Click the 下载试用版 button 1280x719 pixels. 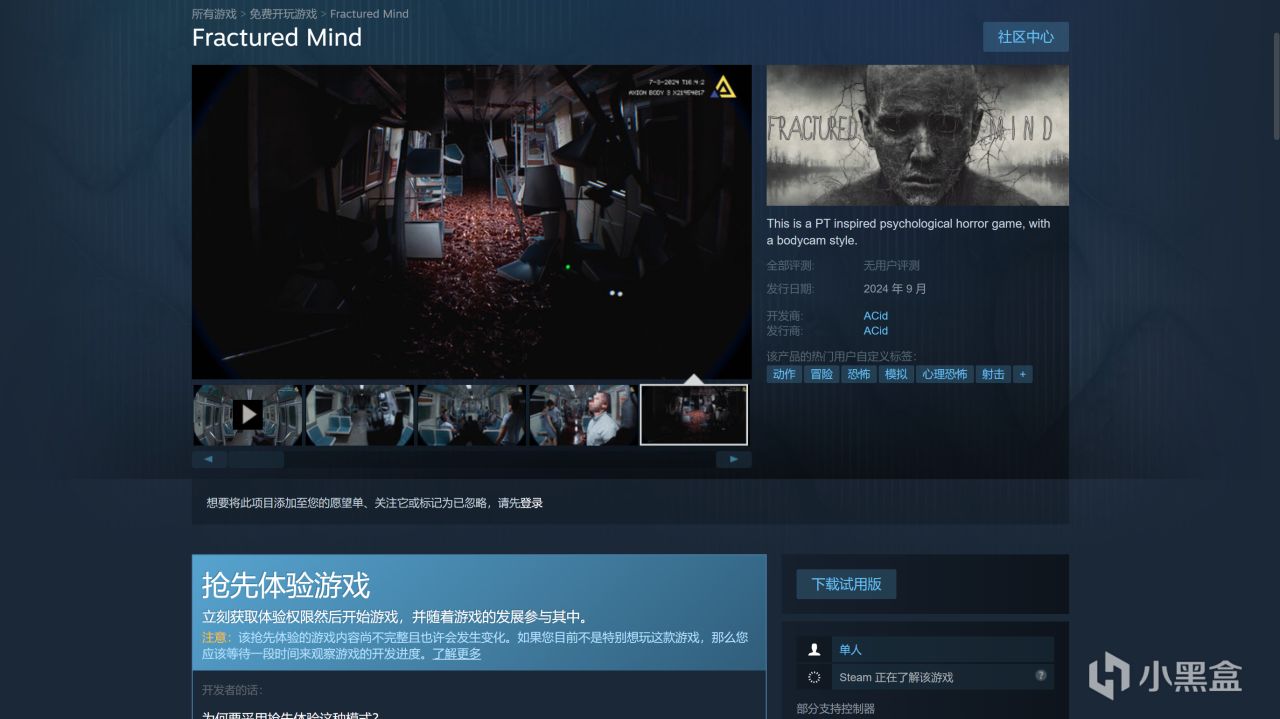(x=847, y=584)
